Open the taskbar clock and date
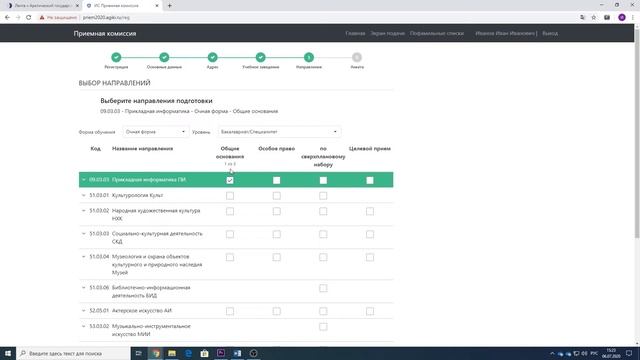640x360 pixels. [x=611, y=353]
